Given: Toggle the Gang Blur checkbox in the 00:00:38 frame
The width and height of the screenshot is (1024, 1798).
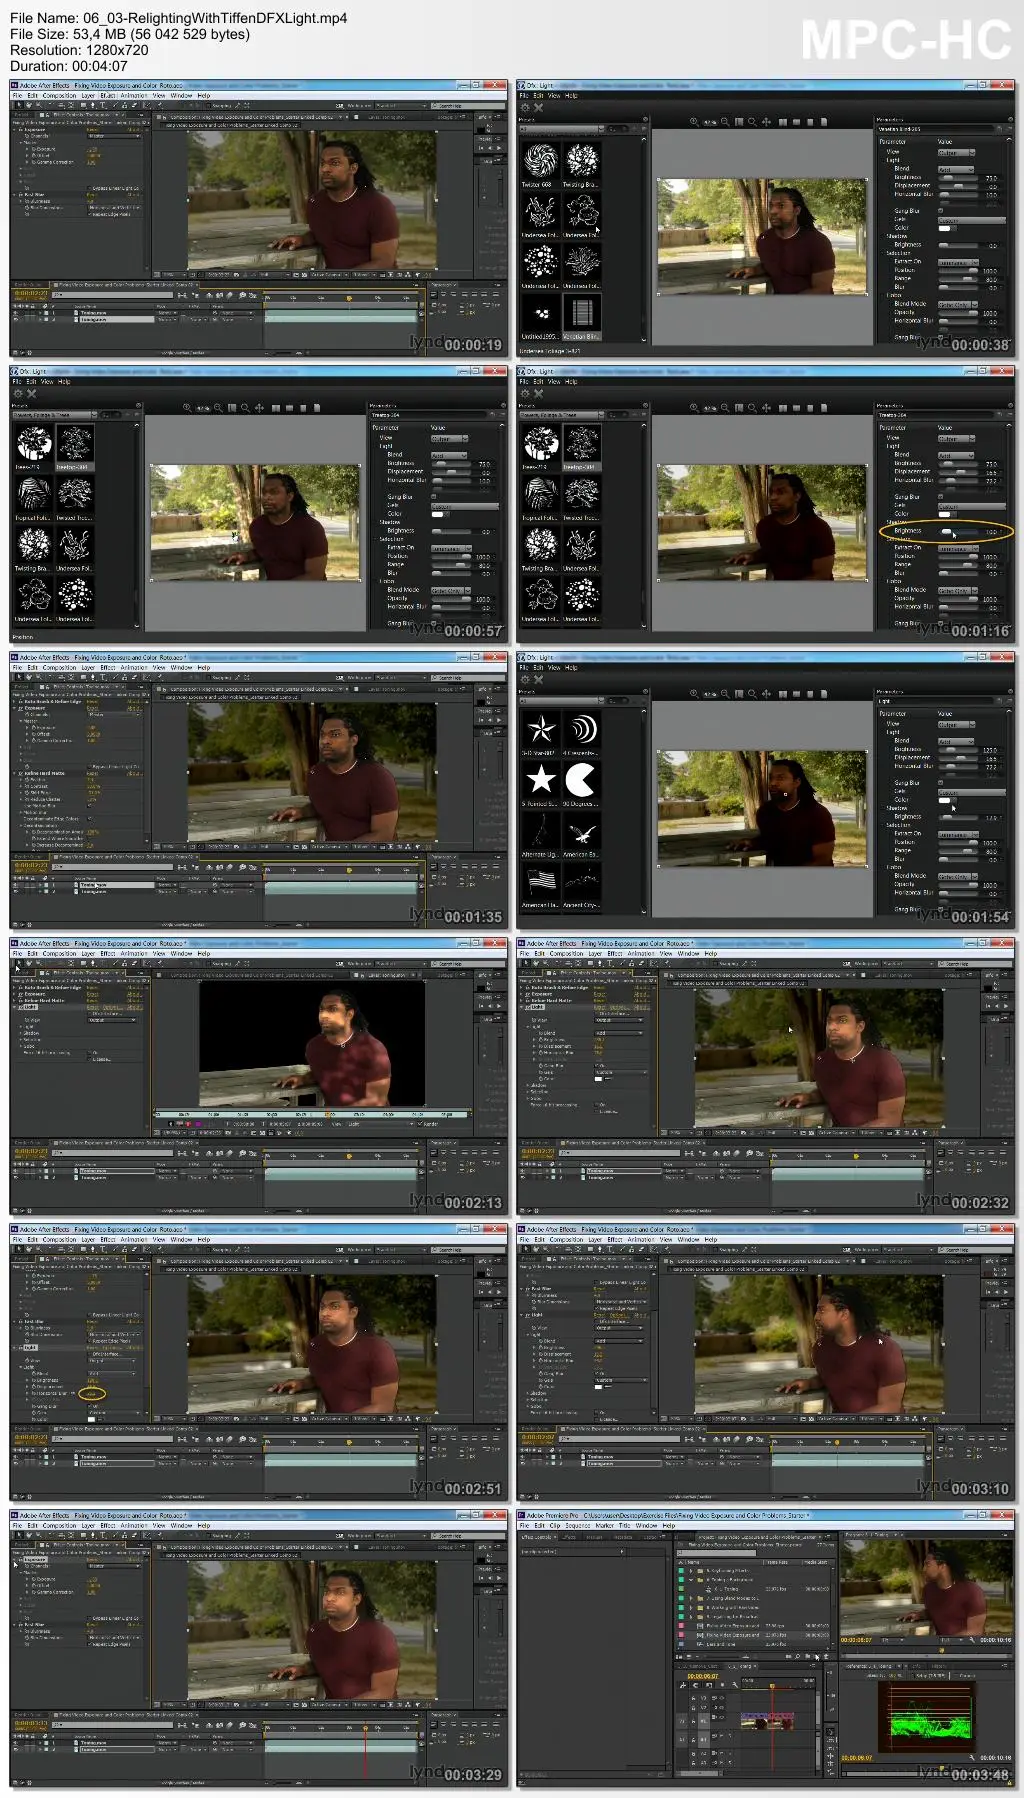Looking at the screenshot, I should click(x=942, y=211).
